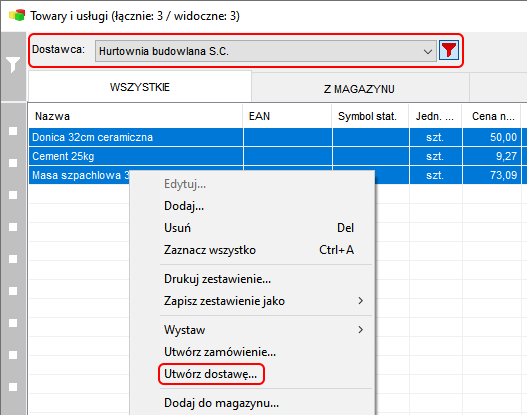Click Dodaj in the context menu

coord(184,206)
